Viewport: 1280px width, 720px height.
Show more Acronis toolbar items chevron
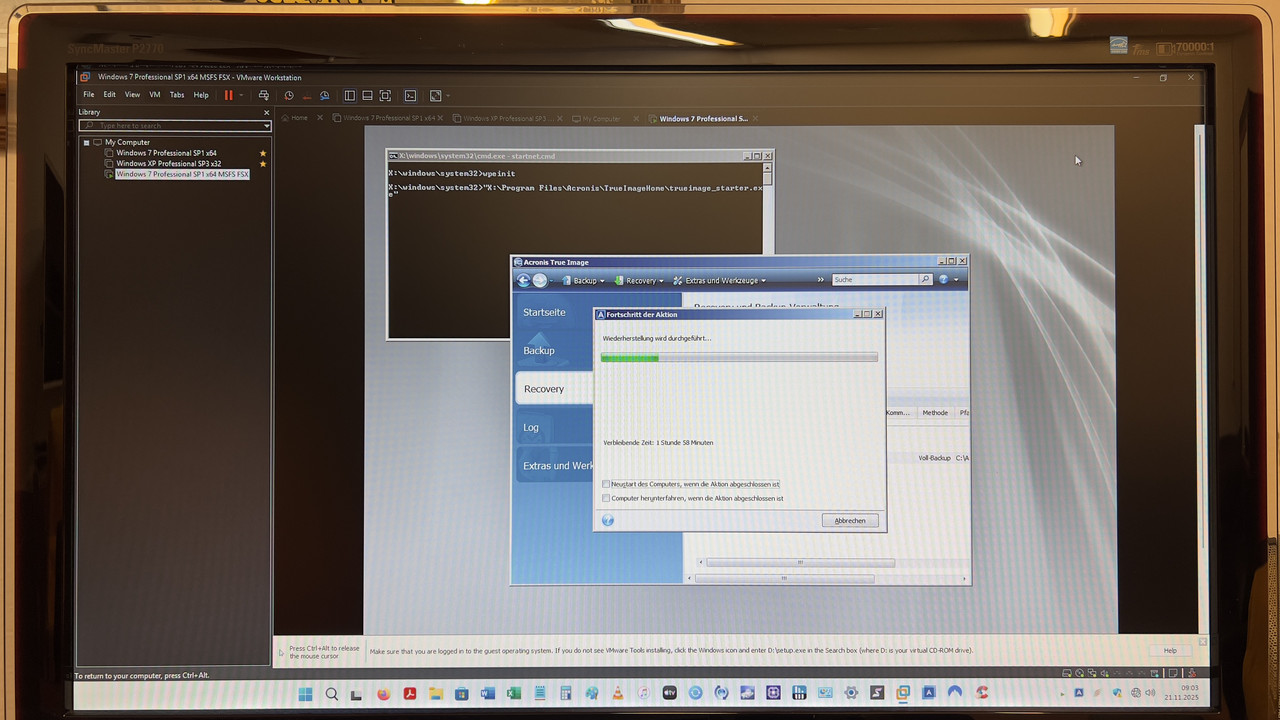point(821,280)
